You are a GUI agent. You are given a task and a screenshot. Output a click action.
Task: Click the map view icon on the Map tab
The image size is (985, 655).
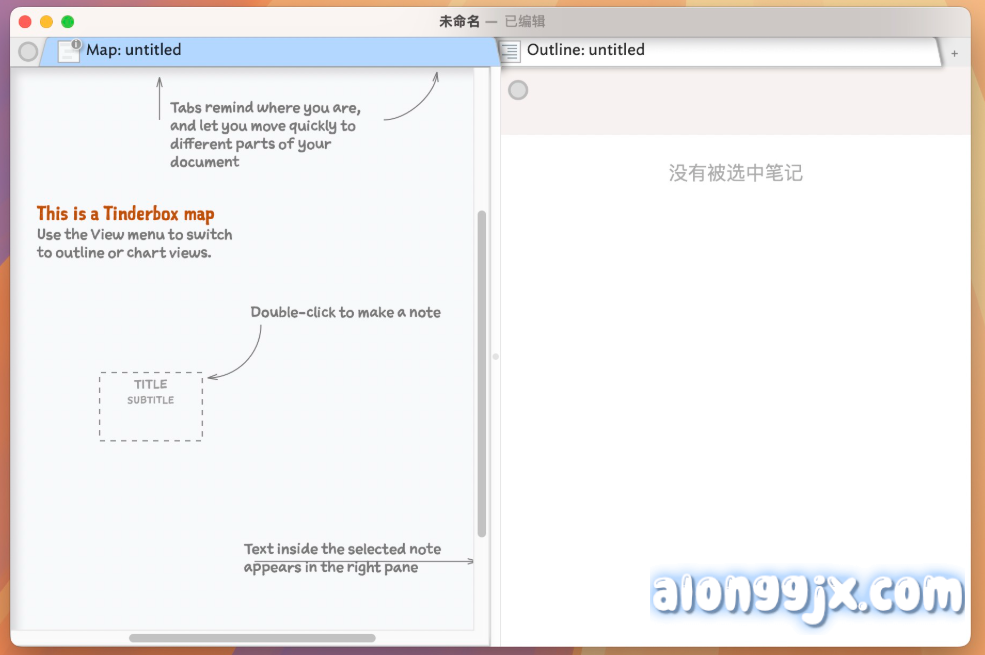(x=69, y=51)
